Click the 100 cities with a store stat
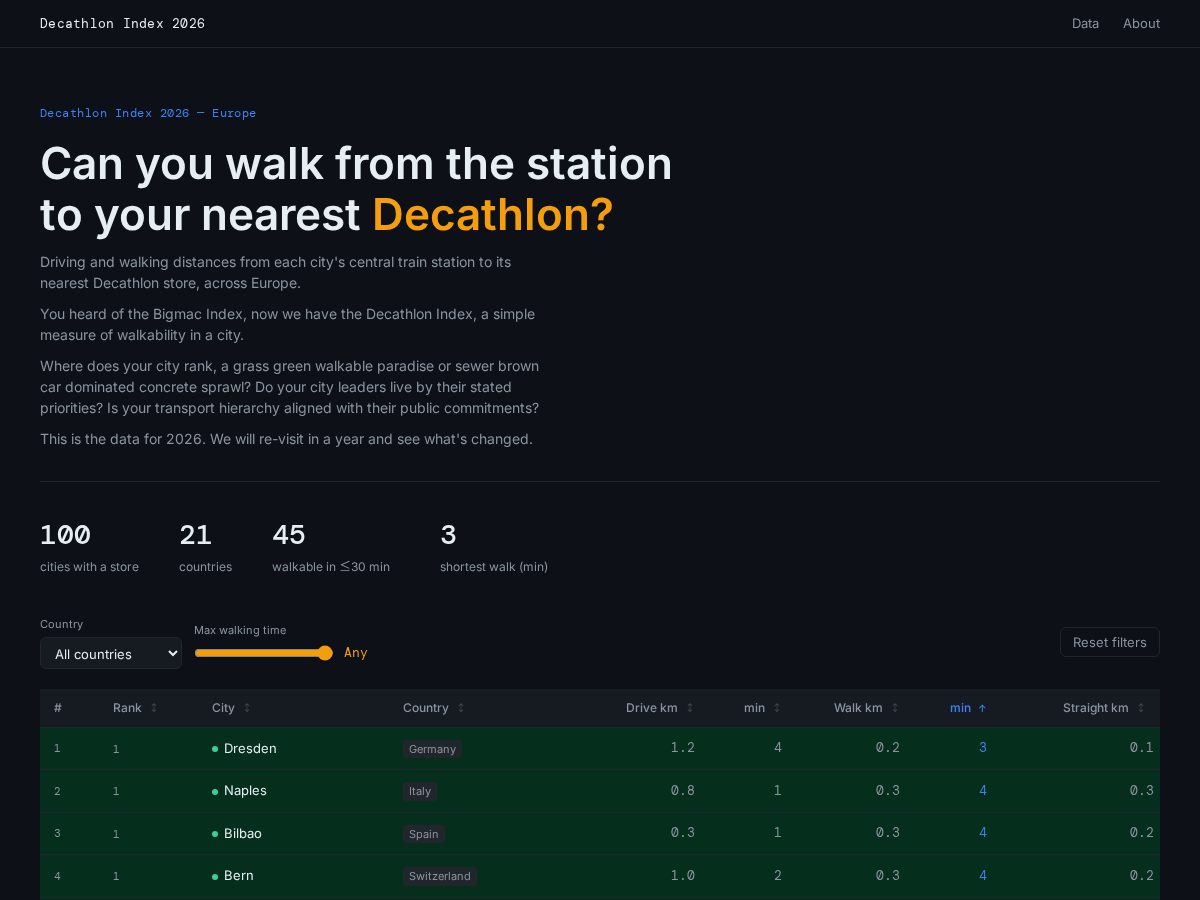This screenshot has width=1200, height=900. coord(89,548)
